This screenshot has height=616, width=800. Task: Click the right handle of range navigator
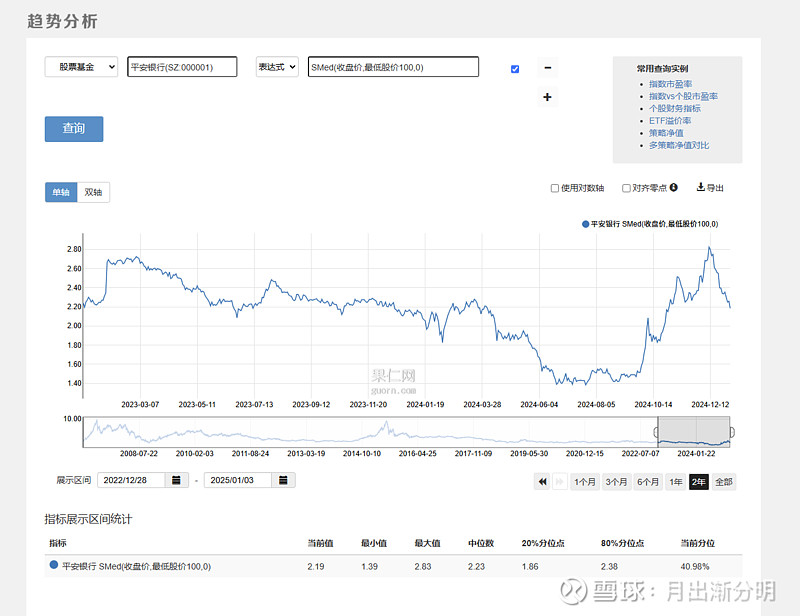[732, 432]
